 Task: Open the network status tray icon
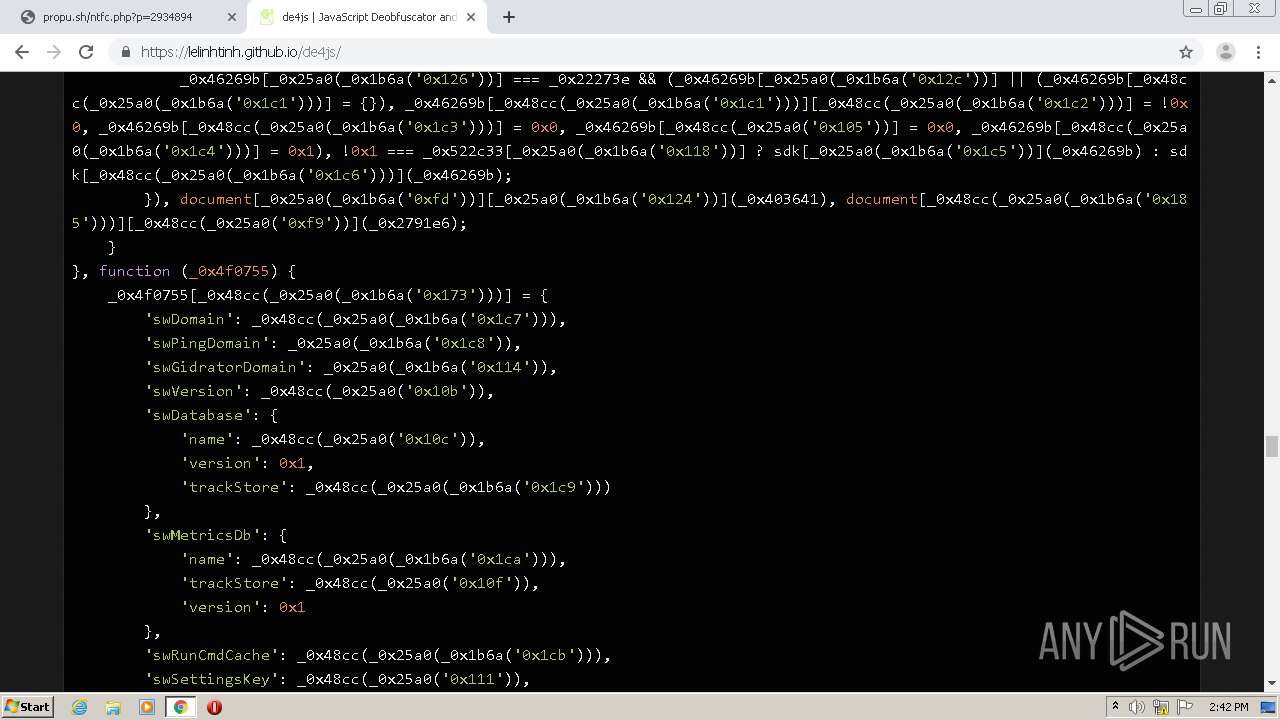[1162, 707]
